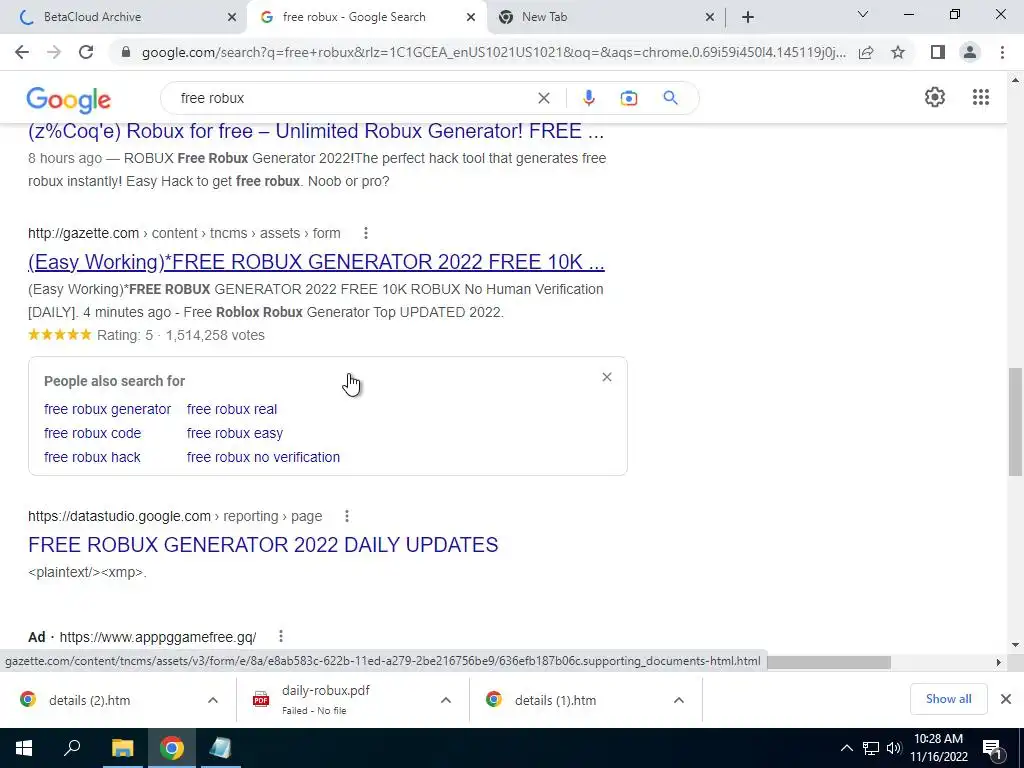Go back to the previous page

click(22, 52)
